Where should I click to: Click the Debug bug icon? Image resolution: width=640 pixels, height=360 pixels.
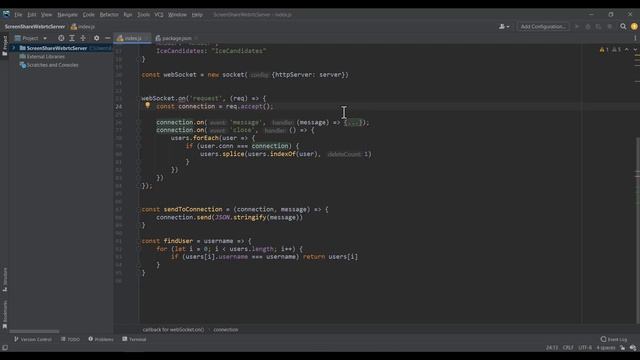click(588, 27)
